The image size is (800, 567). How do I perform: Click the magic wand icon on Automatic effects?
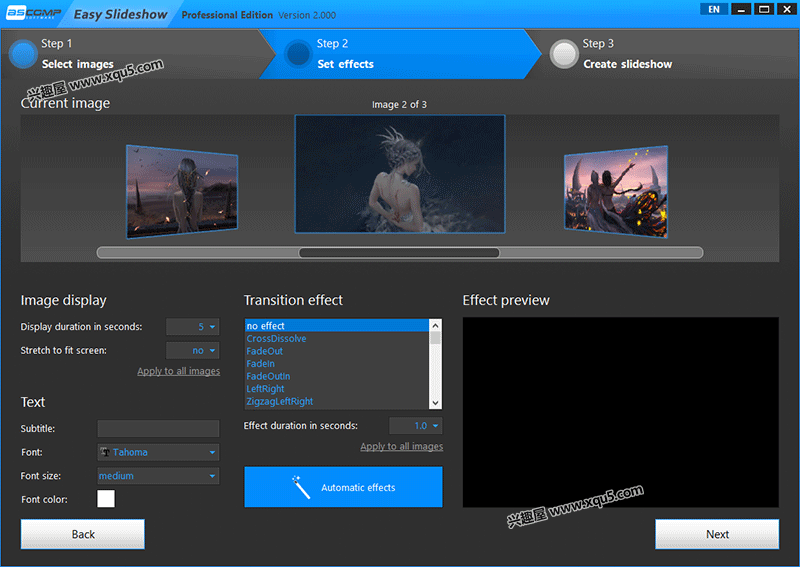(x=301, y=487)
